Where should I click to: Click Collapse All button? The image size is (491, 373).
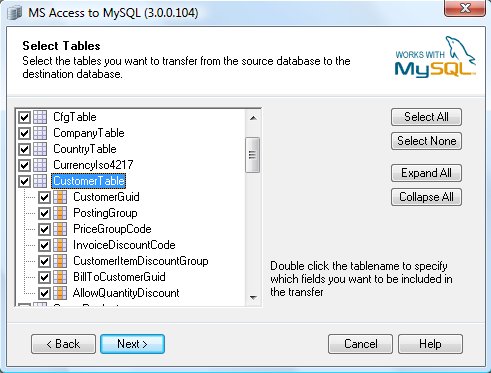(426, 197)
